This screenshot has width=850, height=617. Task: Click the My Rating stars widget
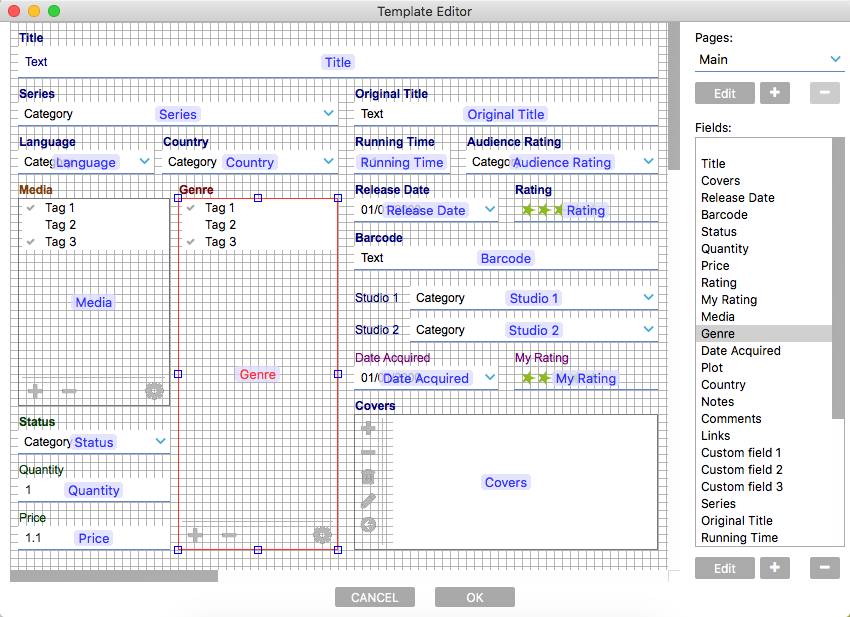point(585,378)
